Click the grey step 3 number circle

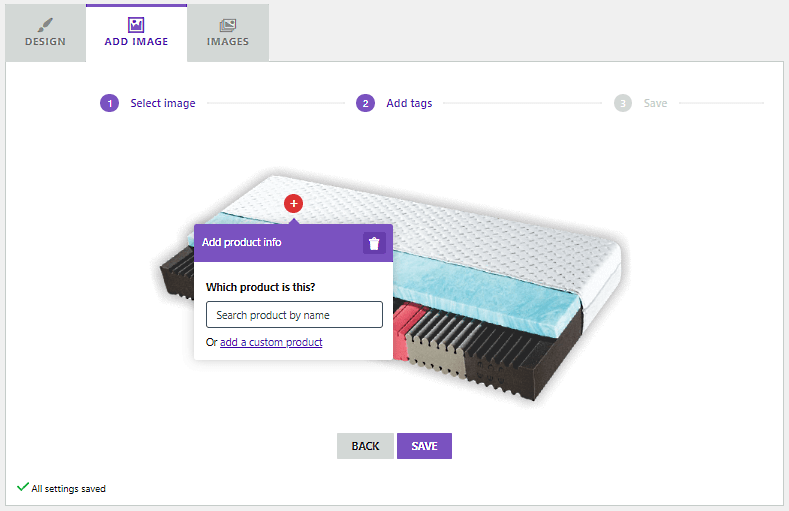point(623,103)
